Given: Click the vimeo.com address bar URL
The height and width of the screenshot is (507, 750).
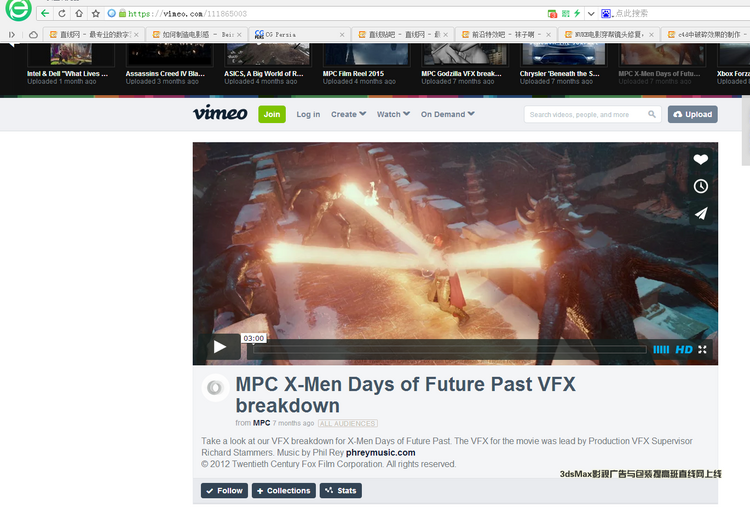Looking at the screenshot, I should coord(188,14).
